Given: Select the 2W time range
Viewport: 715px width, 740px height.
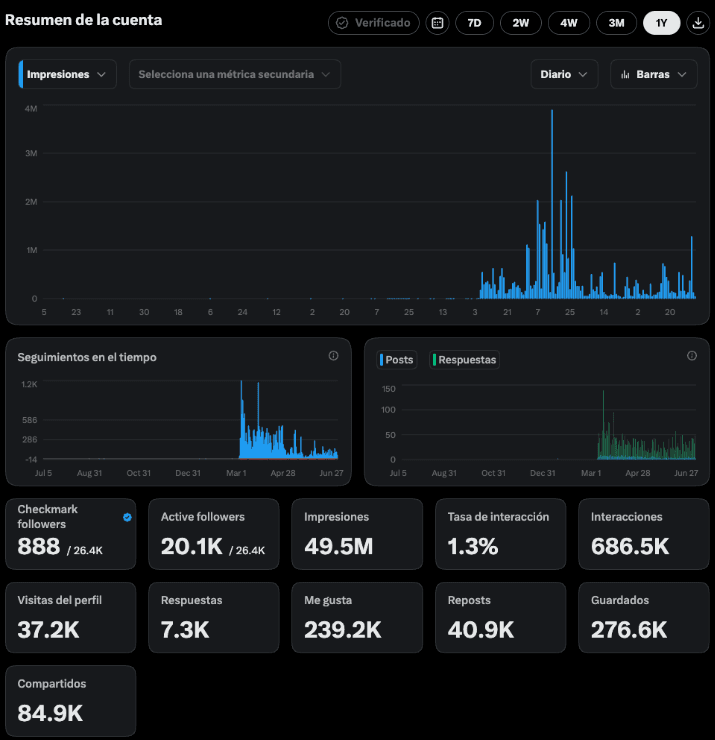Looking at the screenshot, I should (x=521, y=23).
